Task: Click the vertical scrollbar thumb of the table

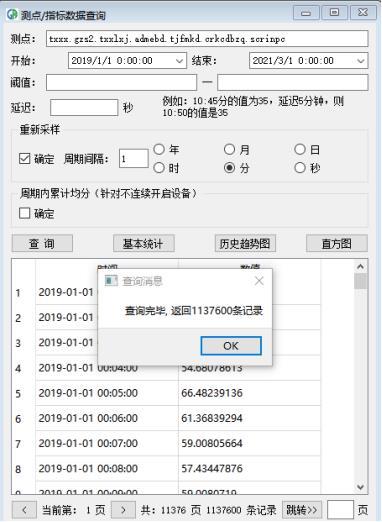Action: coord(360,281)
